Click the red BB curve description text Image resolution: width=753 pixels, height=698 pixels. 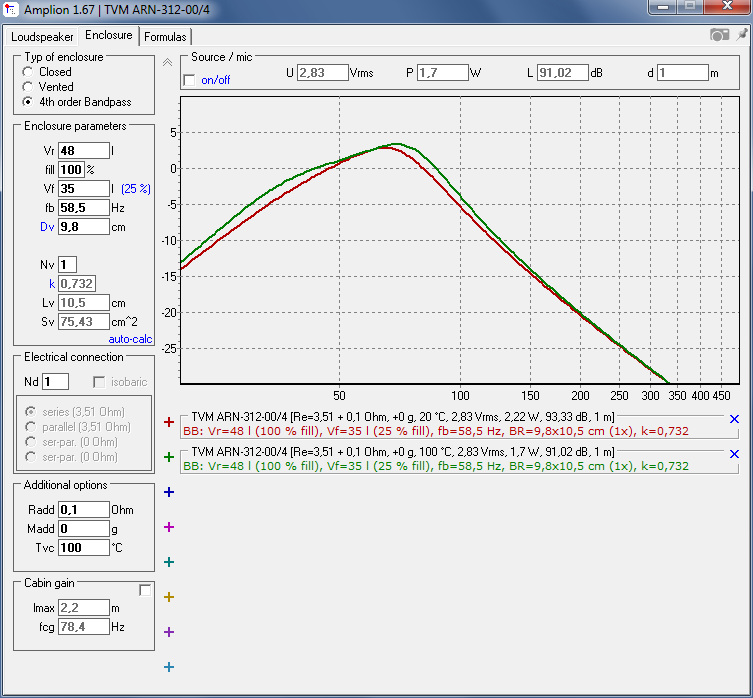(x=436, y=431)
